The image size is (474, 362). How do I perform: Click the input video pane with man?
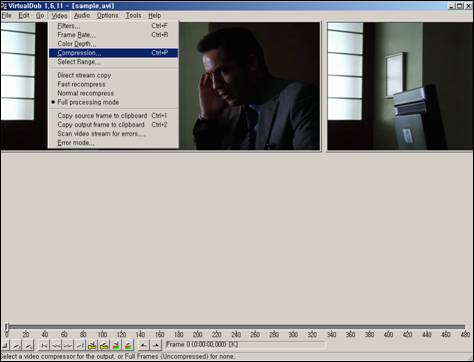coord(250,86)
